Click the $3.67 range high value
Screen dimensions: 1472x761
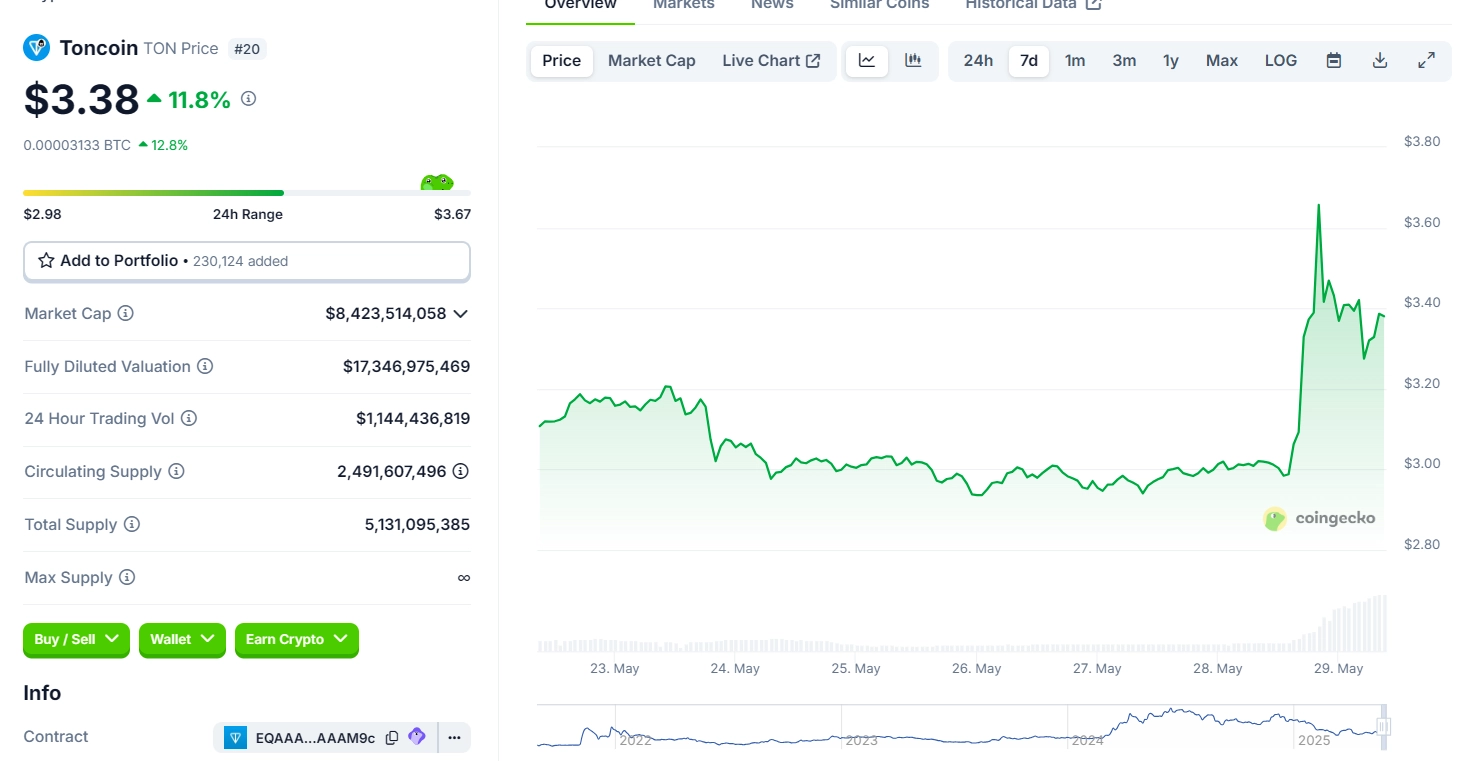coord(452,214)
